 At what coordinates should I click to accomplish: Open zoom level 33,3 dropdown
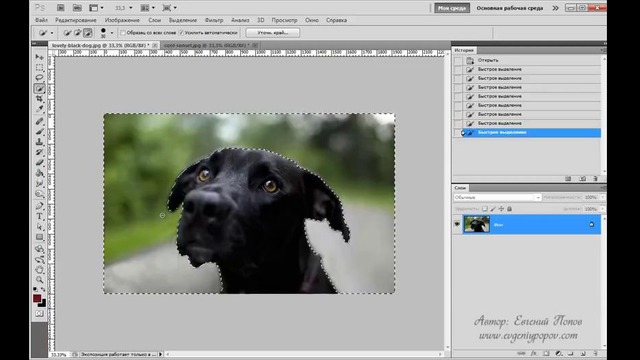[x=131, y=8]
